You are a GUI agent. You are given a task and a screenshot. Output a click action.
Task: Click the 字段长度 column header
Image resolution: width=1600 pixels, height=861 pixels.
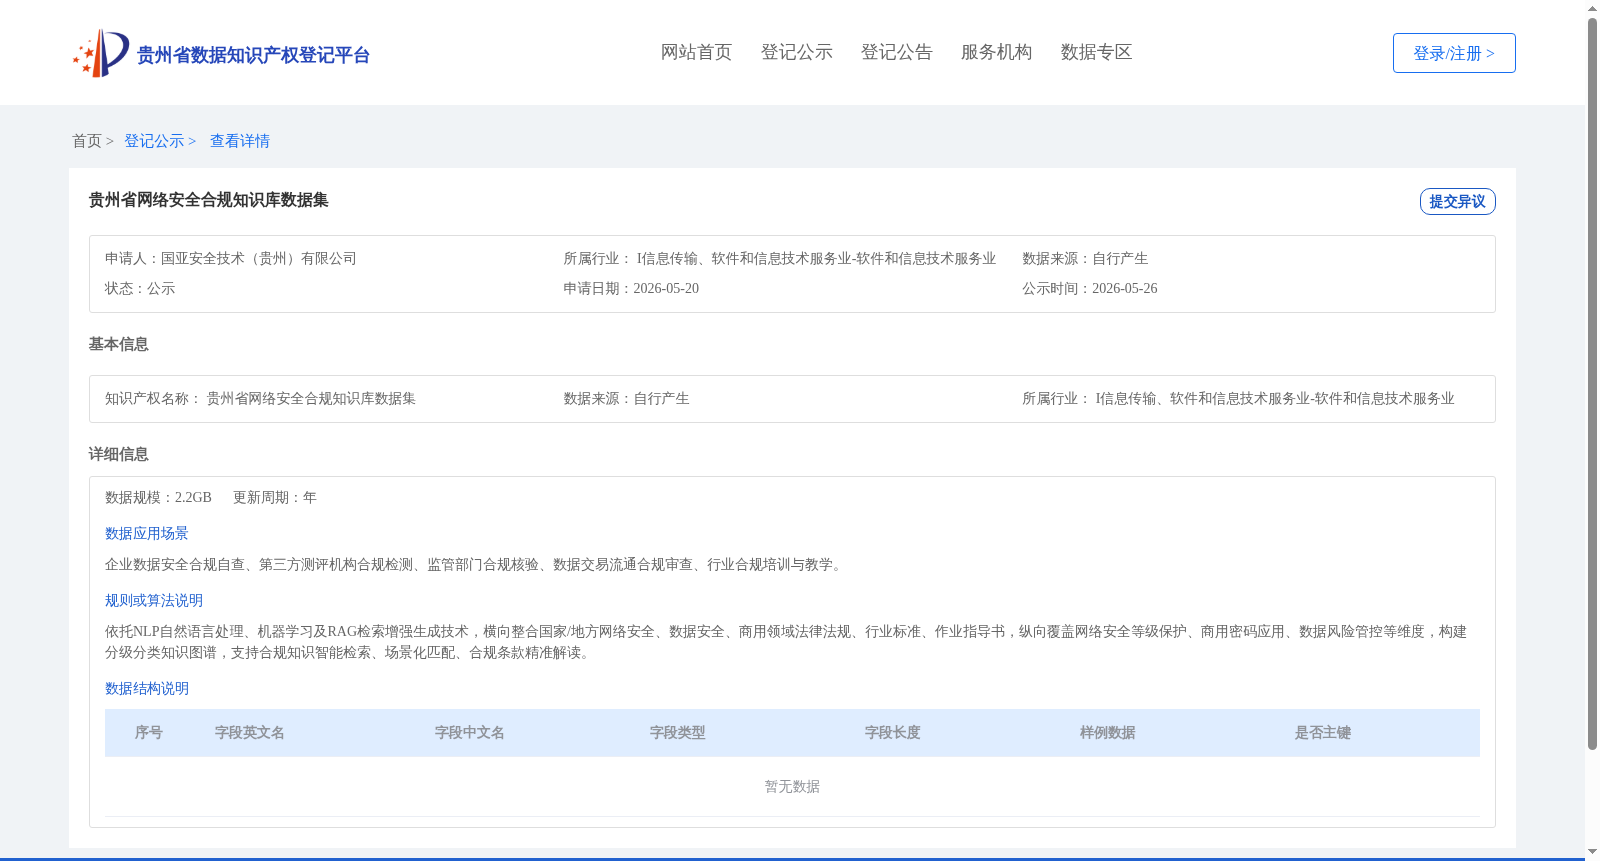(893, 733)
